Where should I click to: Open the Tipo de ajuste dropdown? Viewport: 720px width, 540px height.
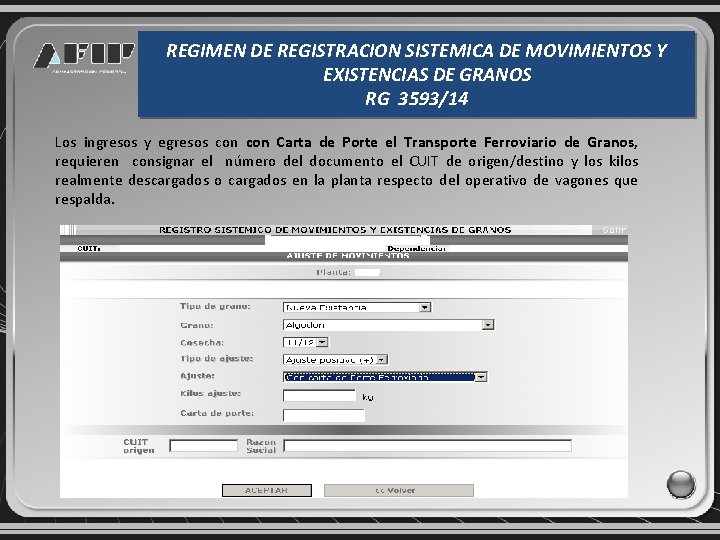[x=336, y=360]
